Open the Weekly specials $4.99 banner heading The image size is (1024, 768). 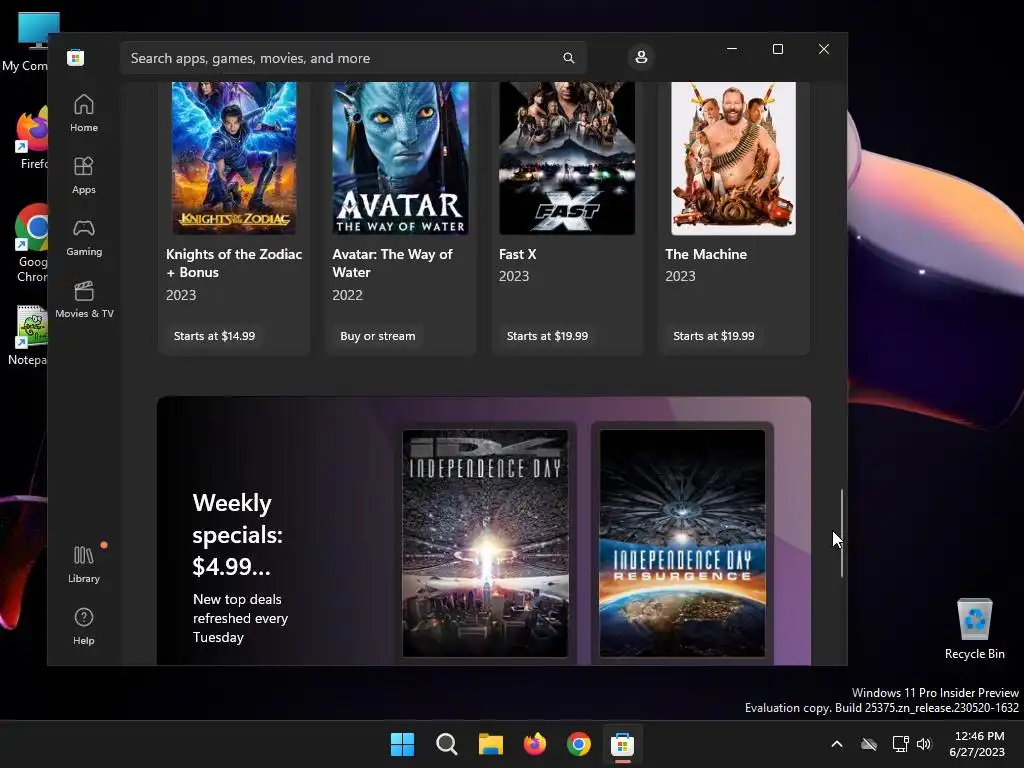click(x=238, y=534)
